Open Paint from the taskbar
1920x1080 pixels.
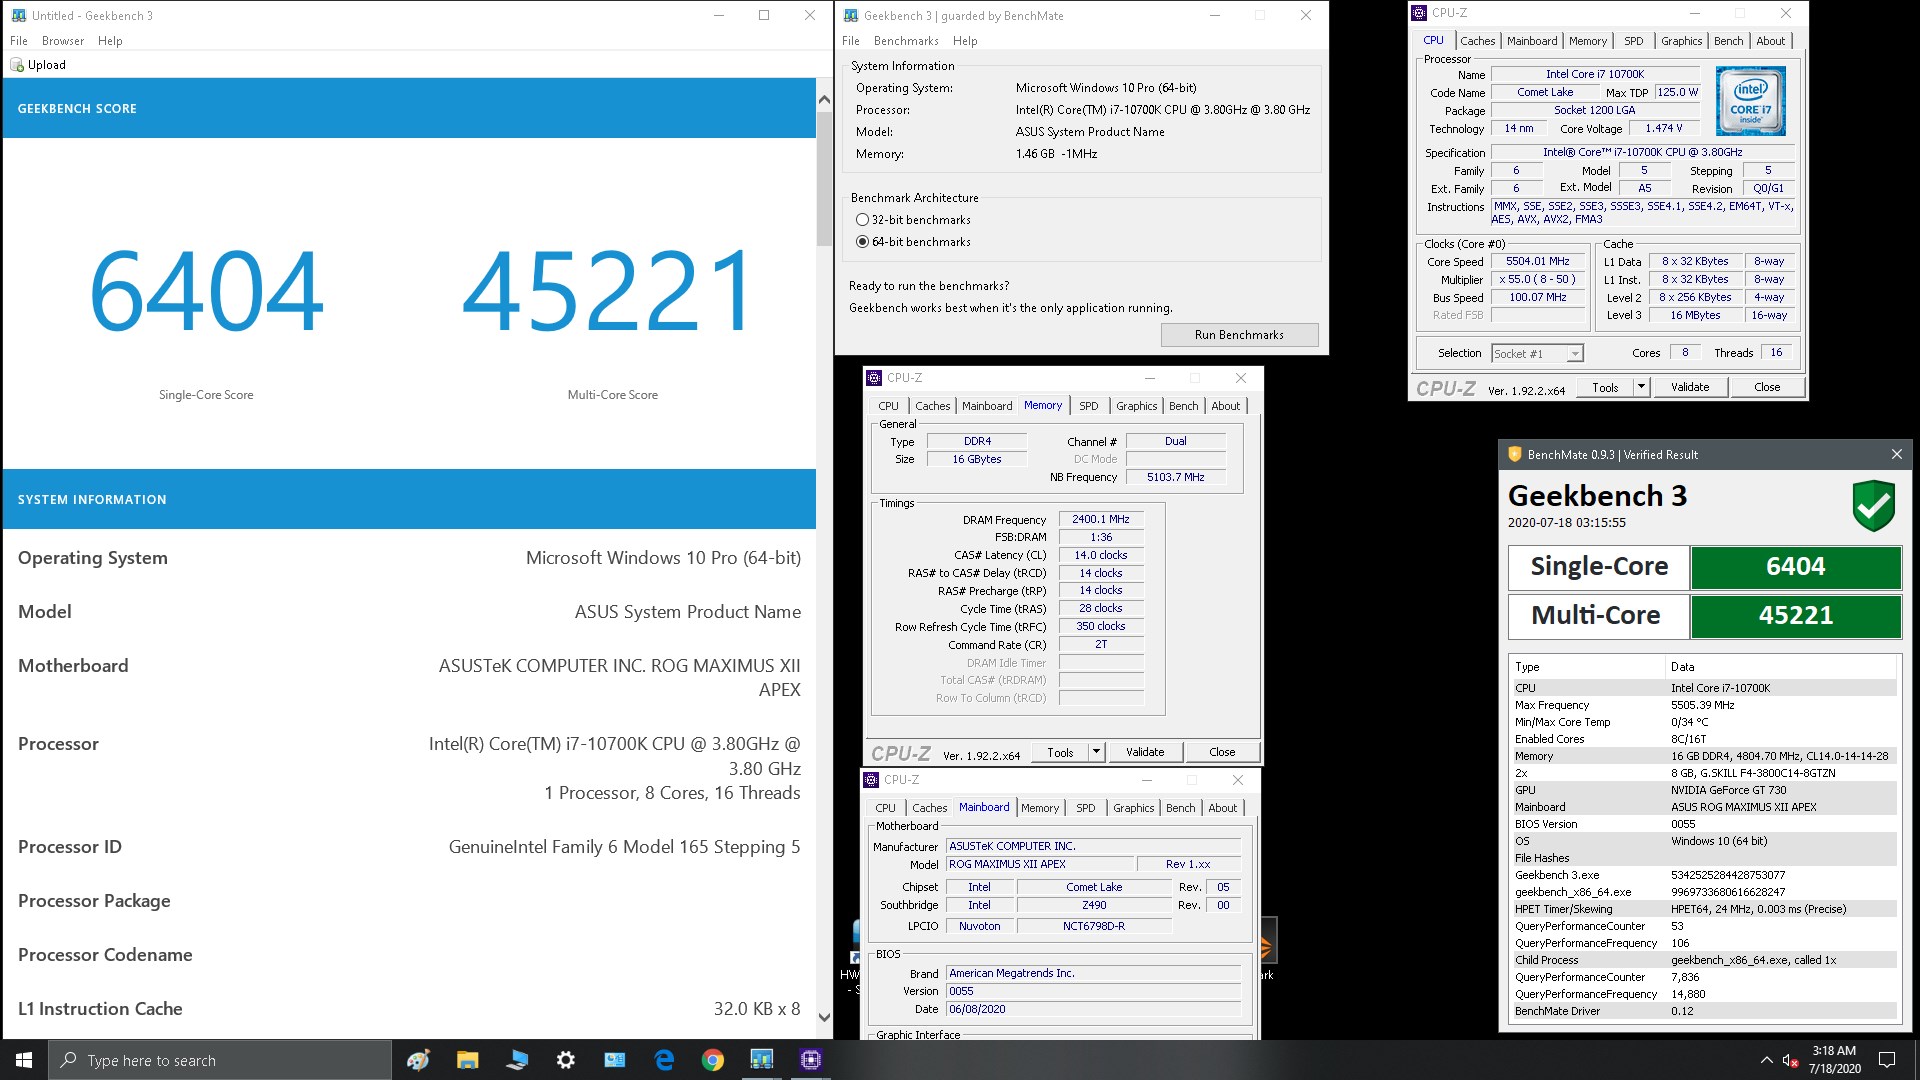[419, 1060]
